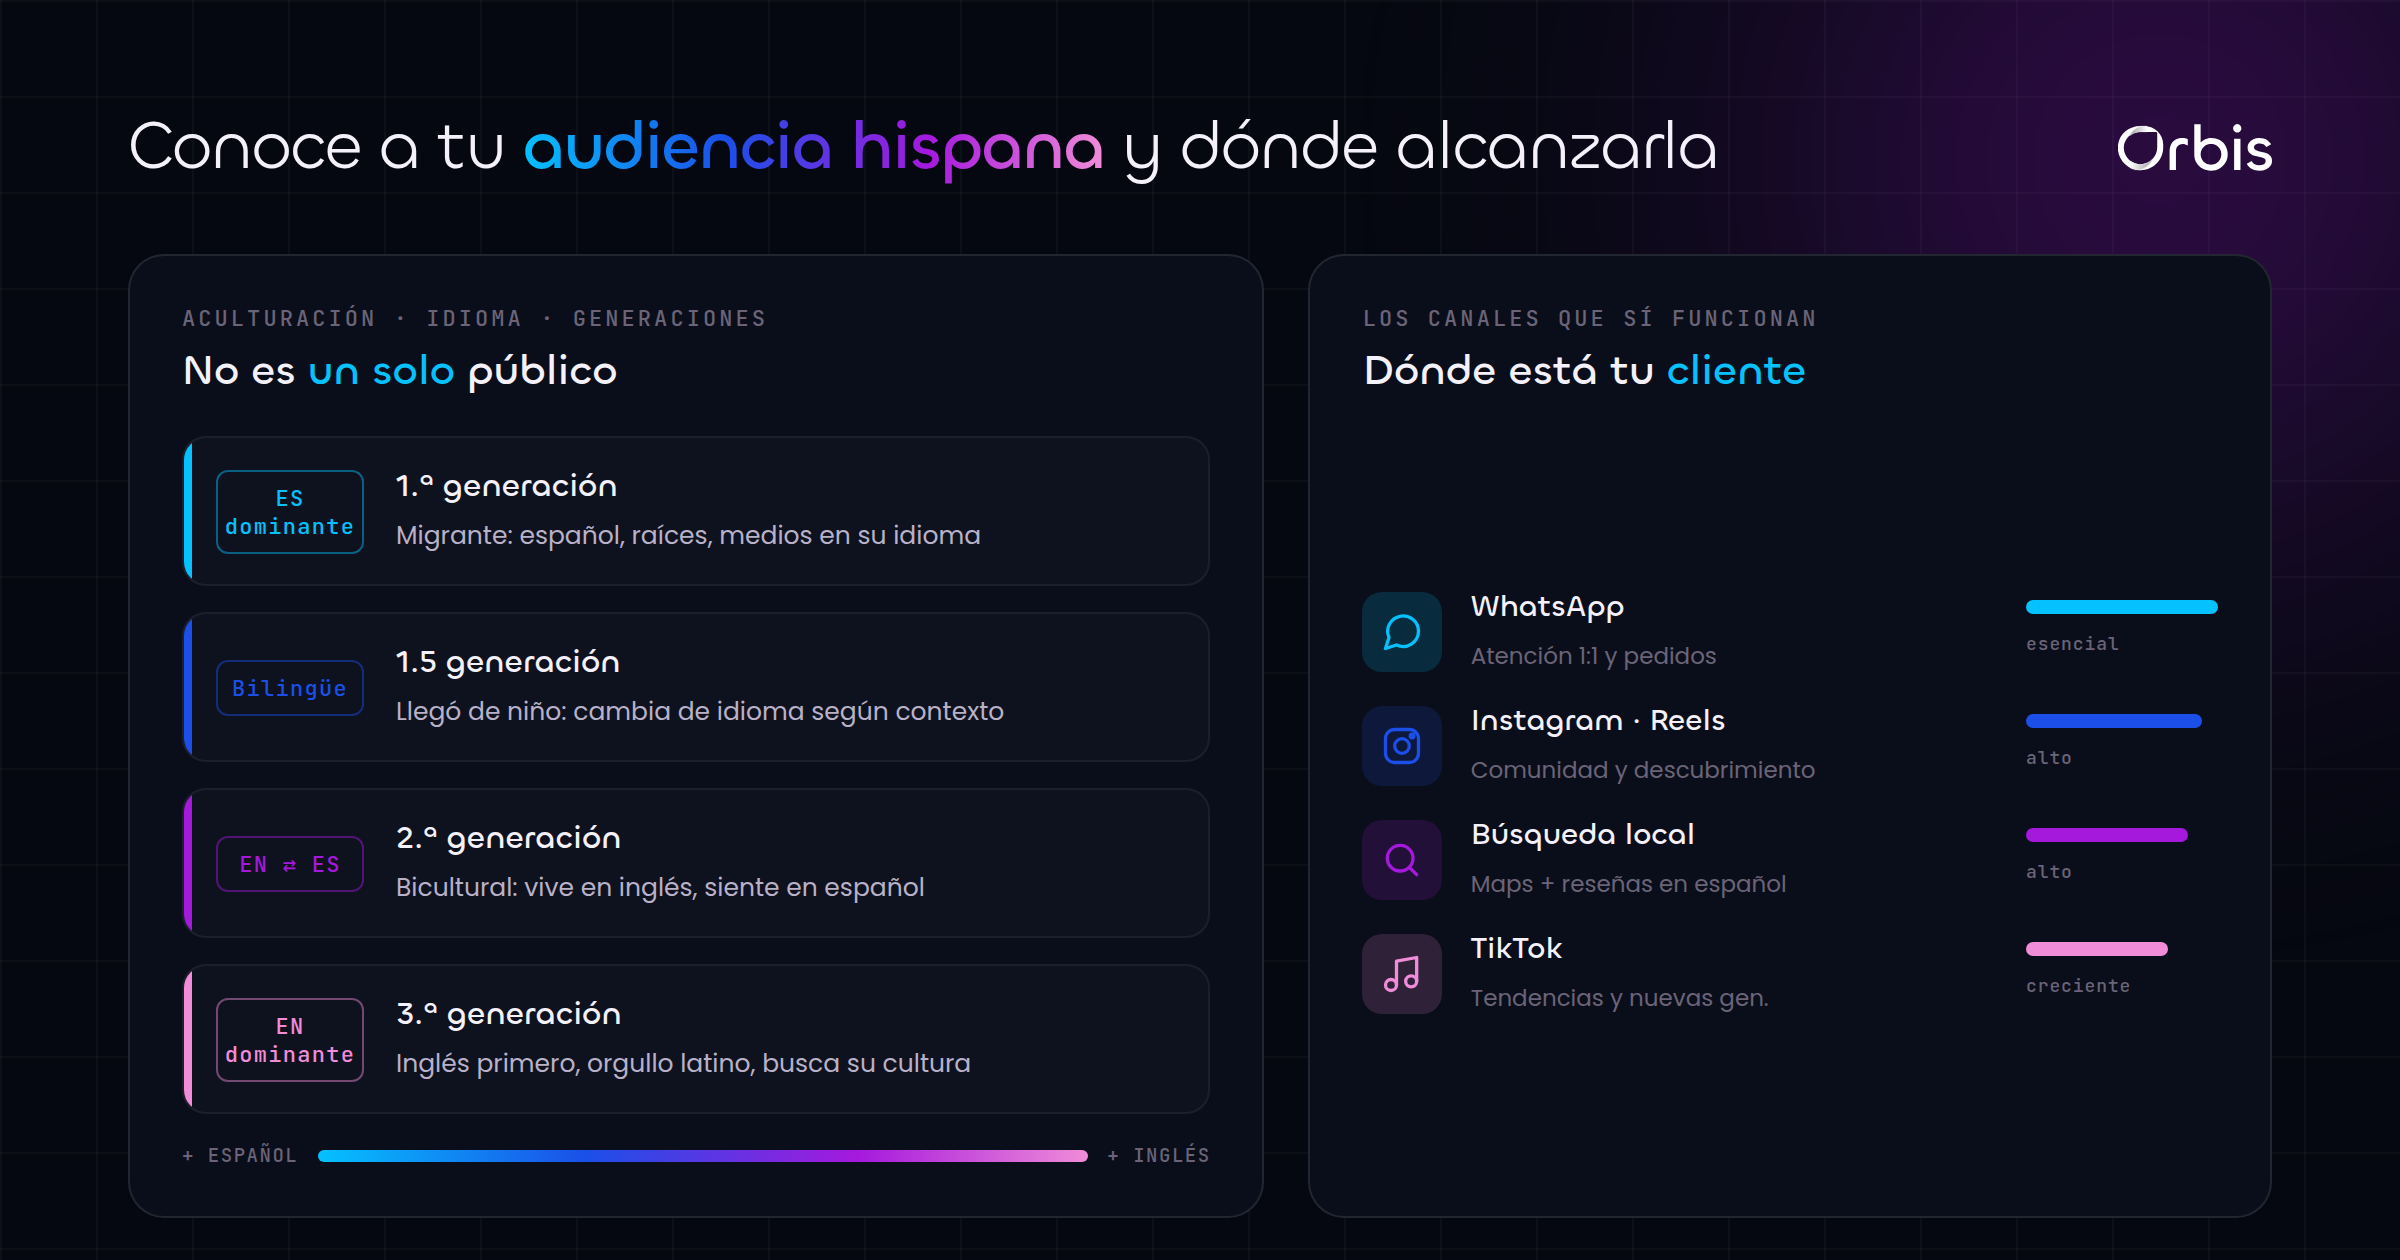Select the EN dominante badge
Image resolution: width=2400 pixels, height=1260 pixels.
click(x=290, y=1040)
